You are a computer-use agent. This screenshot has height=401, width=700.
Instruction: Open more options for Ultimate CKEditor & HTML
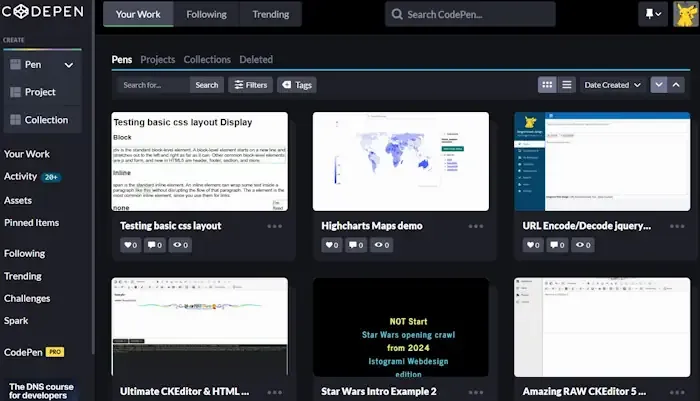[275, 392]
